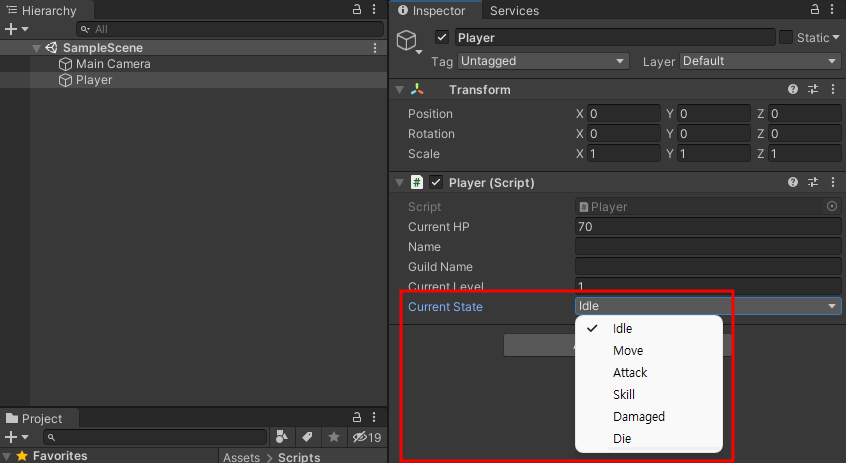This screenshot has width=846, height=463.
Task: Collapse the Player (Script) component foldout
Action: [399, 182]
